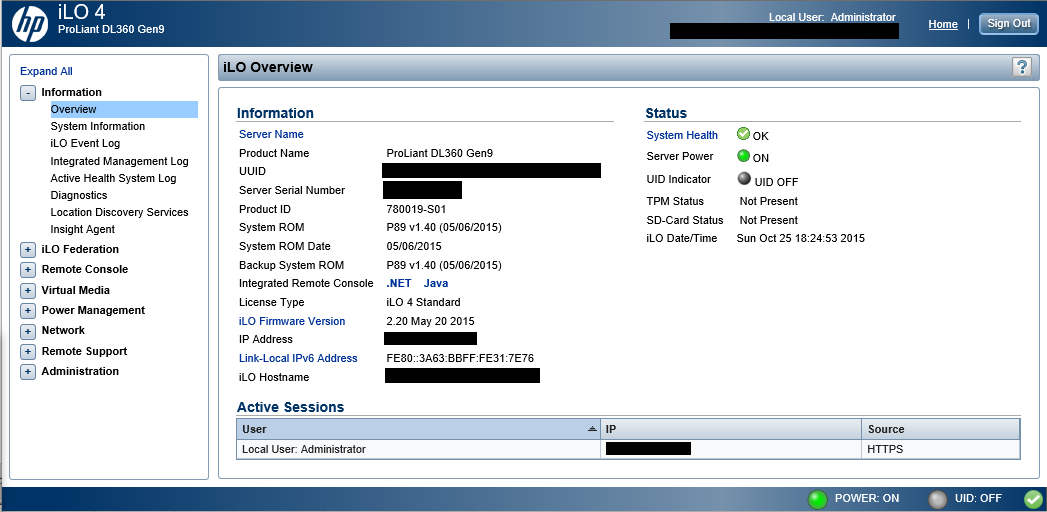Sort the User column with the arrow
This screenshot has width=1047, height=512.
(x=592, y=429)
